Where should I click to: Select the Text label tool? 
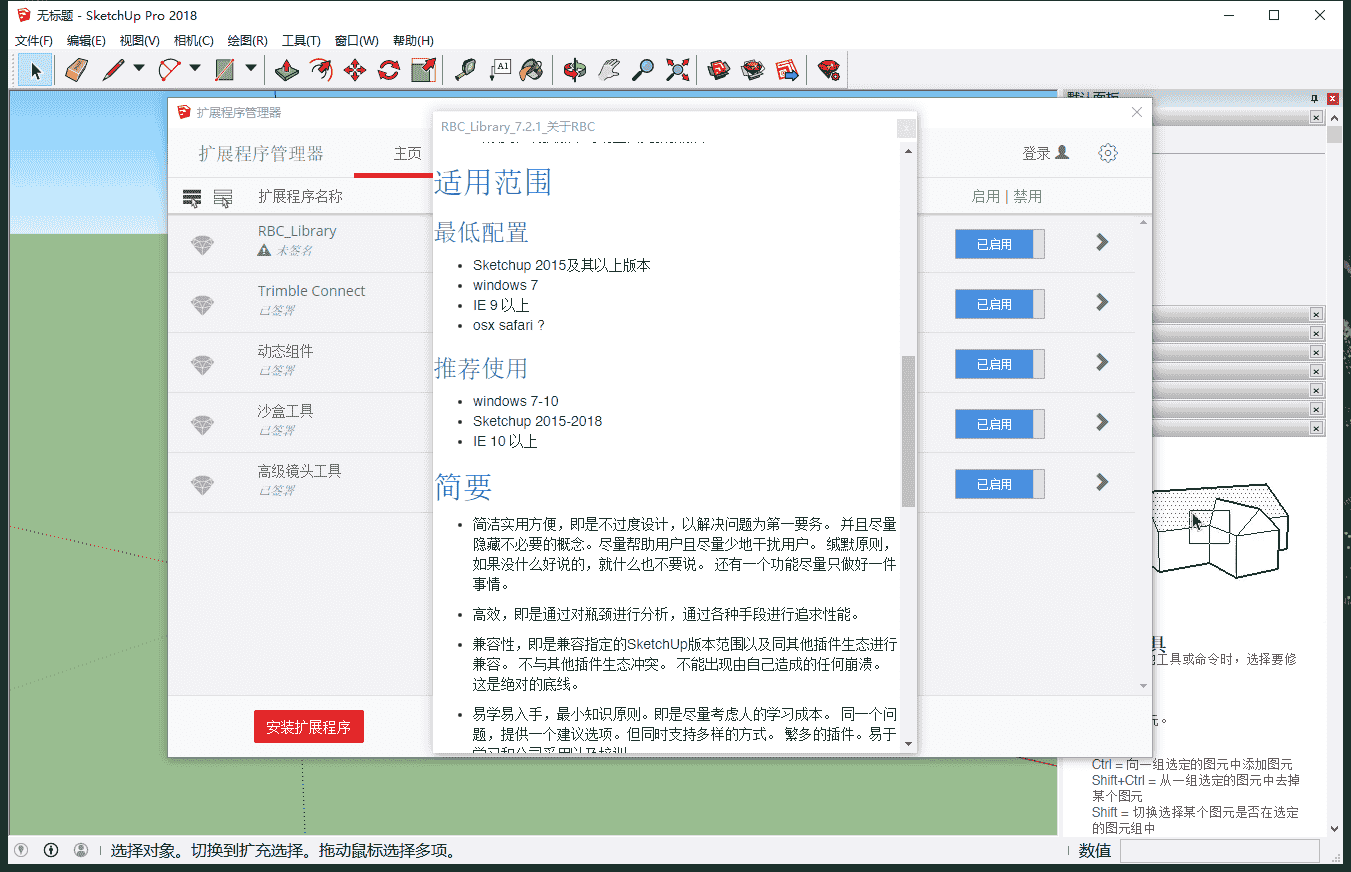(x=499, y=70)
